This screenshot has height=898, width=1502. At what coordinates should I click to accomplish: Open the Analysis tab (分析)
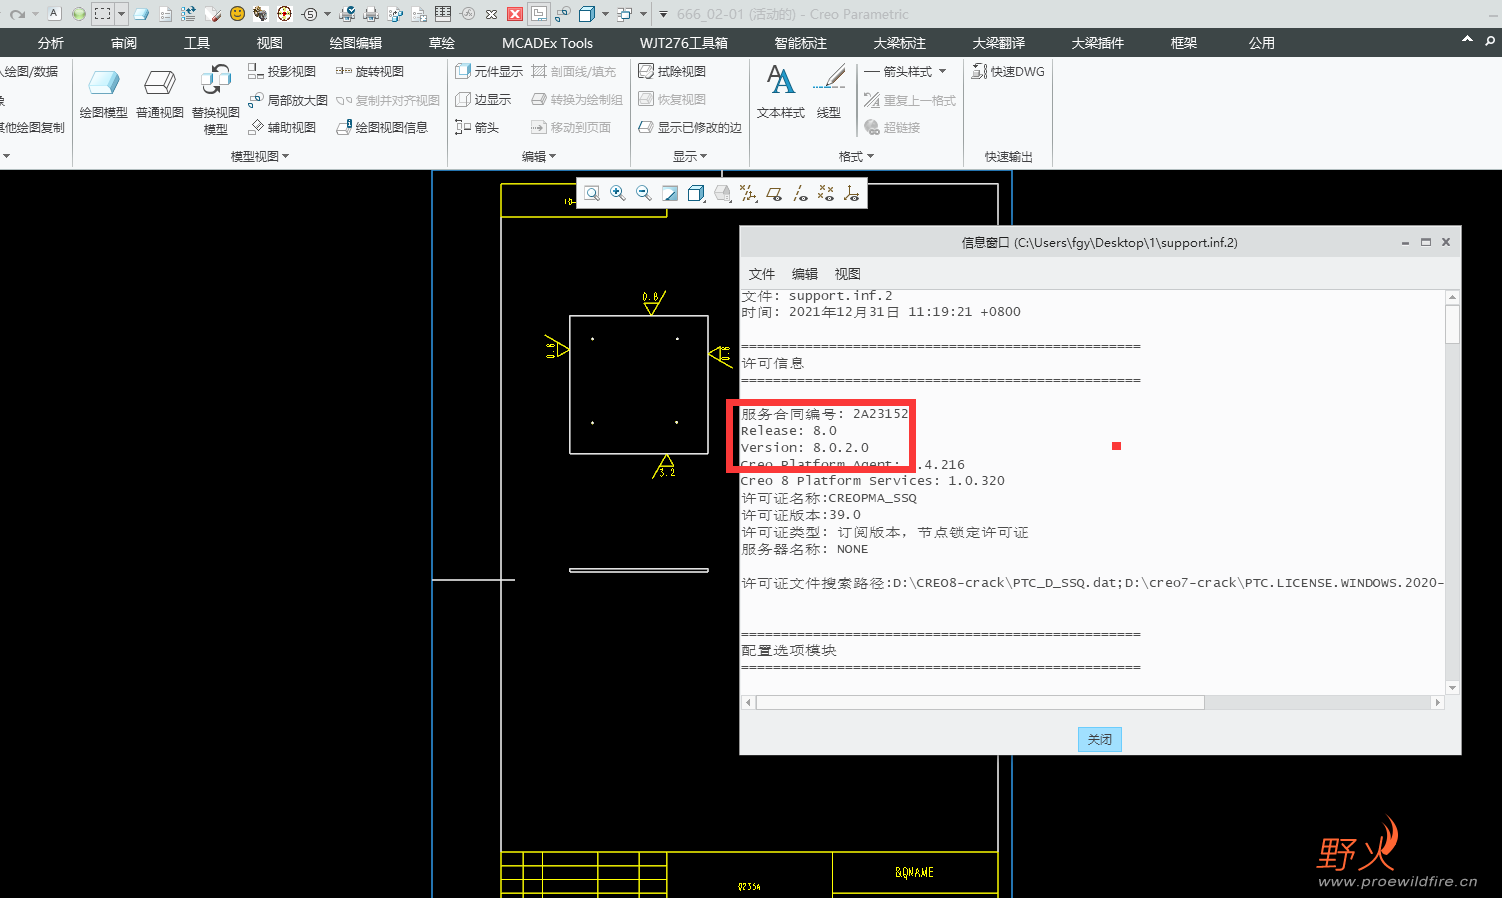click(50, 43)
